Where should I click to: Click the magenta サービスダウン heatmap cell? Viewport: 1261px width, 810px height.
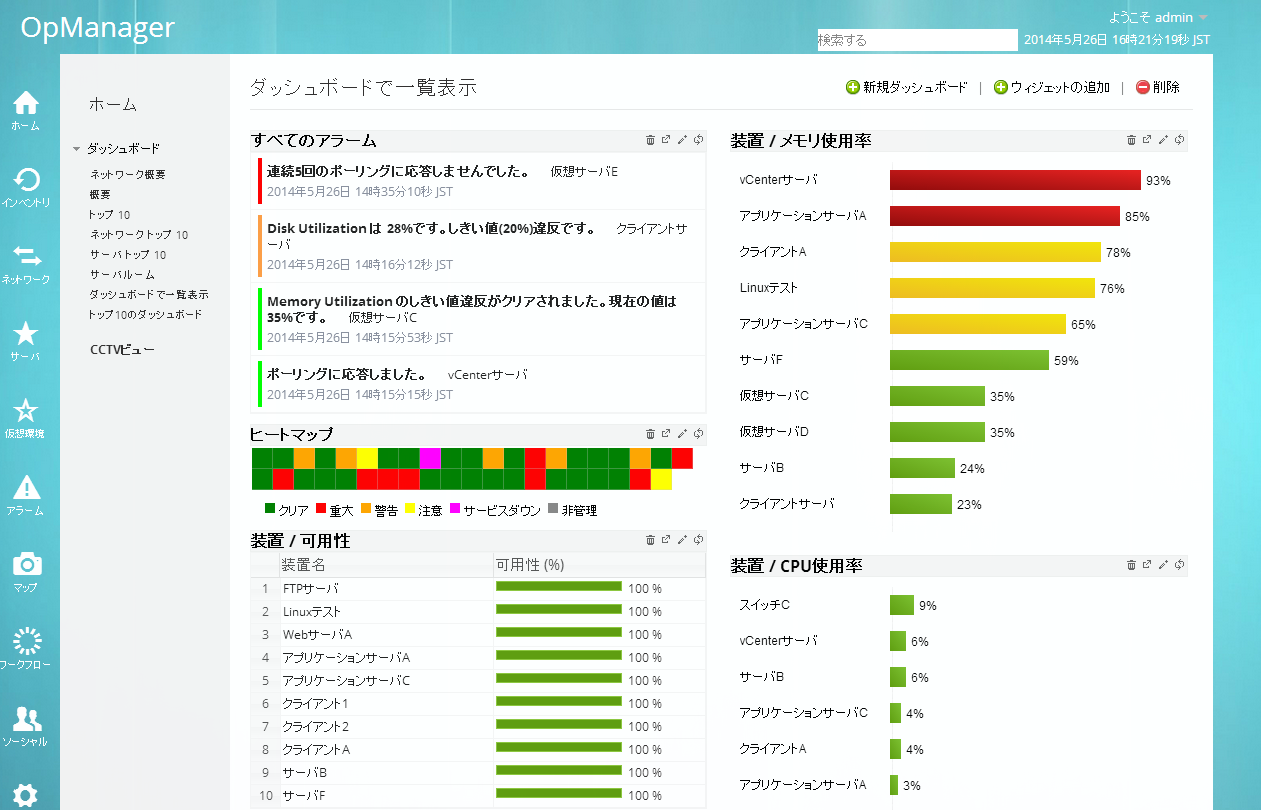click(x=430, y=458)
